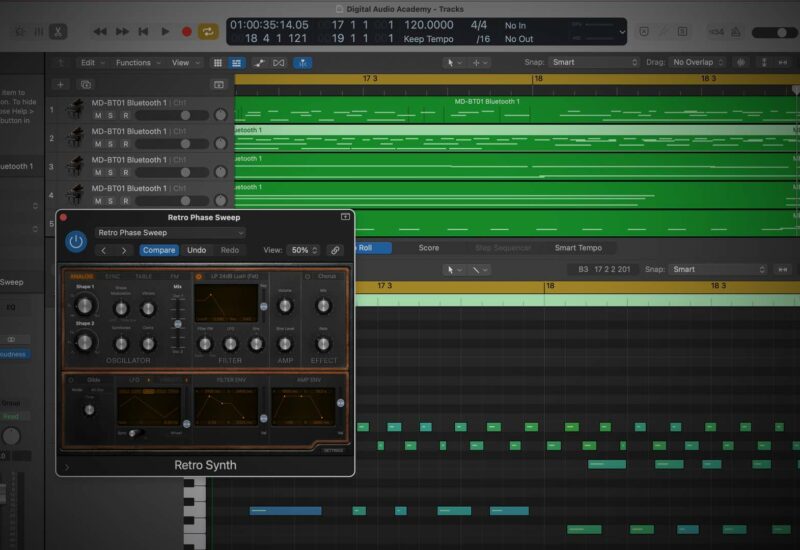Click the Global Tracks icon above track headers
This screenshot has width=800, height=550.
[x=219, y=85]
